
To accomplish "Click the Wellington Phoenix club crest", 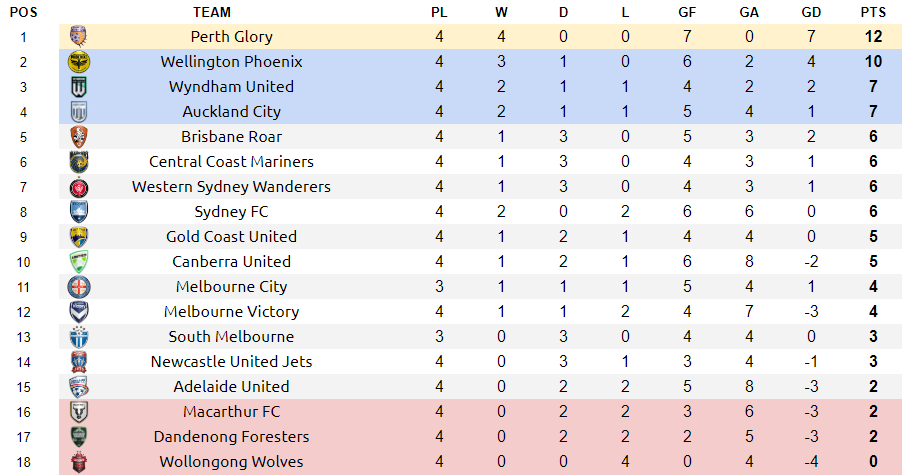I will [79, 62].
